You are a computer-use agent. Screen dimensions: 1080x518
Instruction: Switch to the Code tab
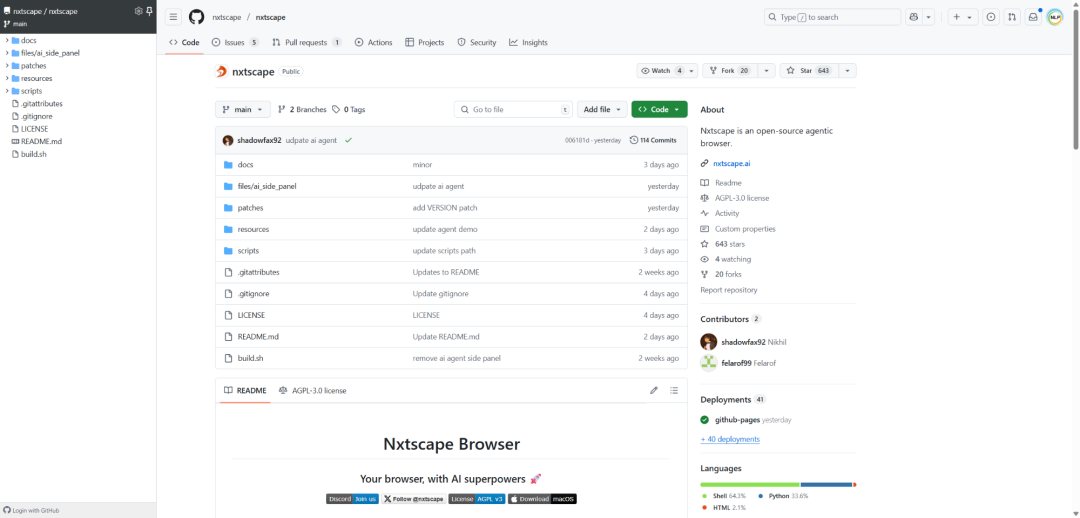(184, 42)
